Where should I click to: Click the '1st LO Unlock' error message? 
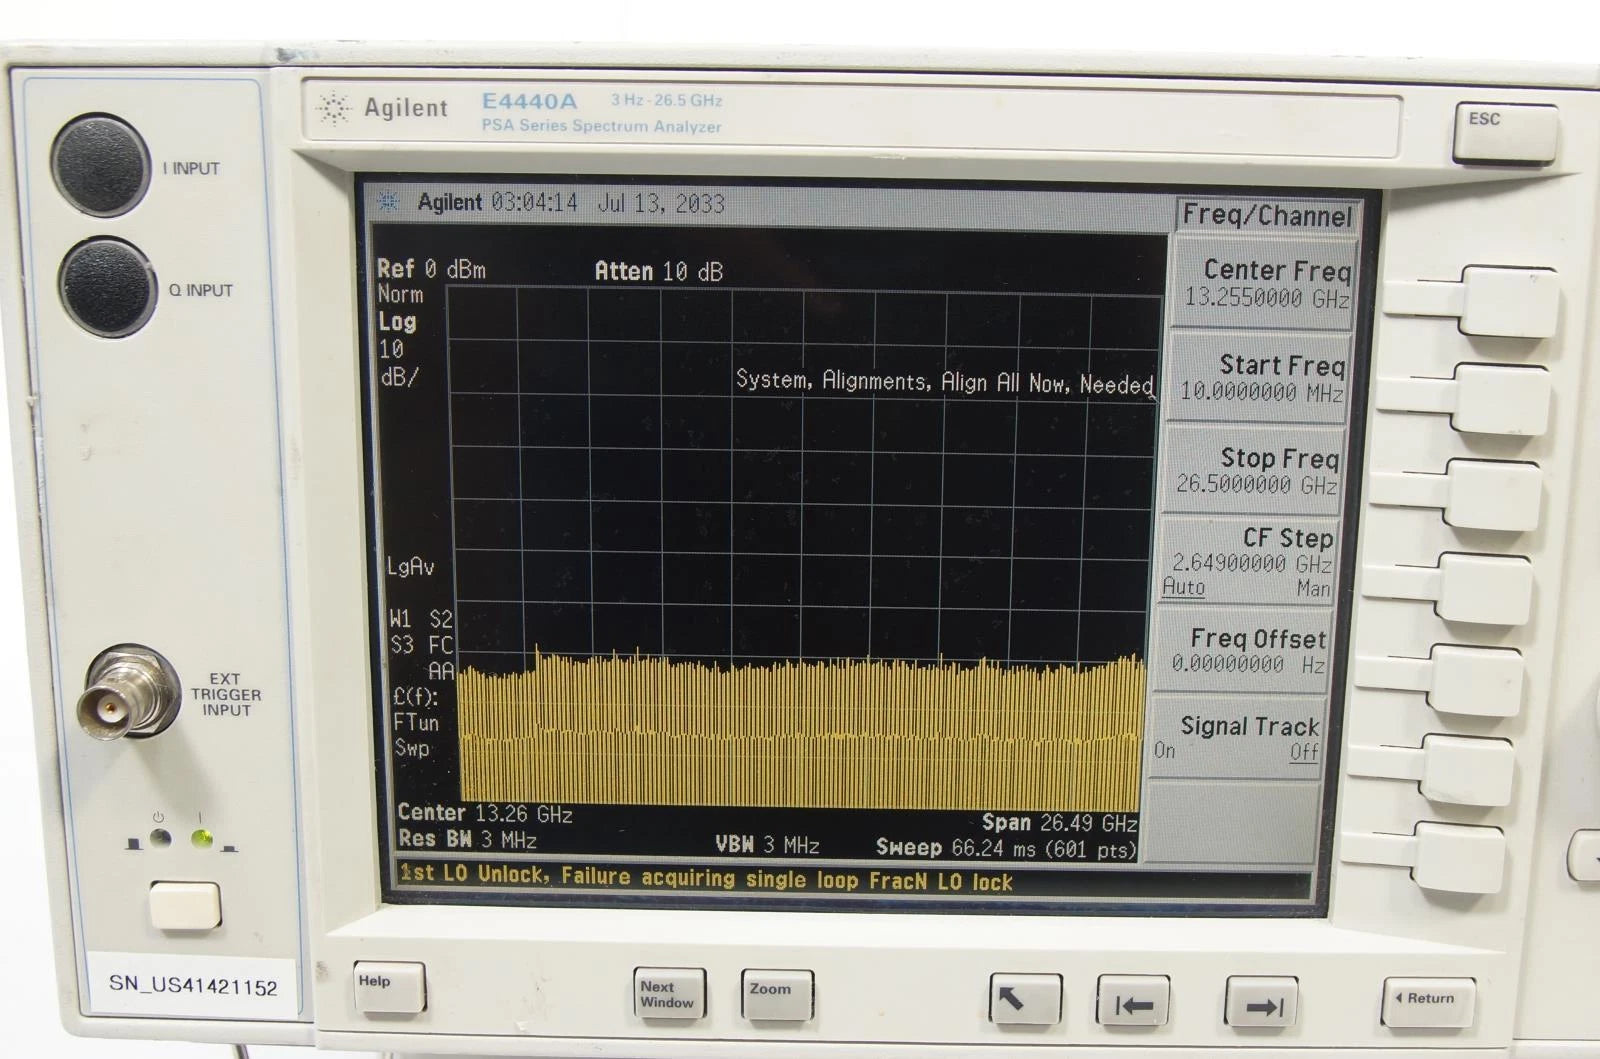706,878
